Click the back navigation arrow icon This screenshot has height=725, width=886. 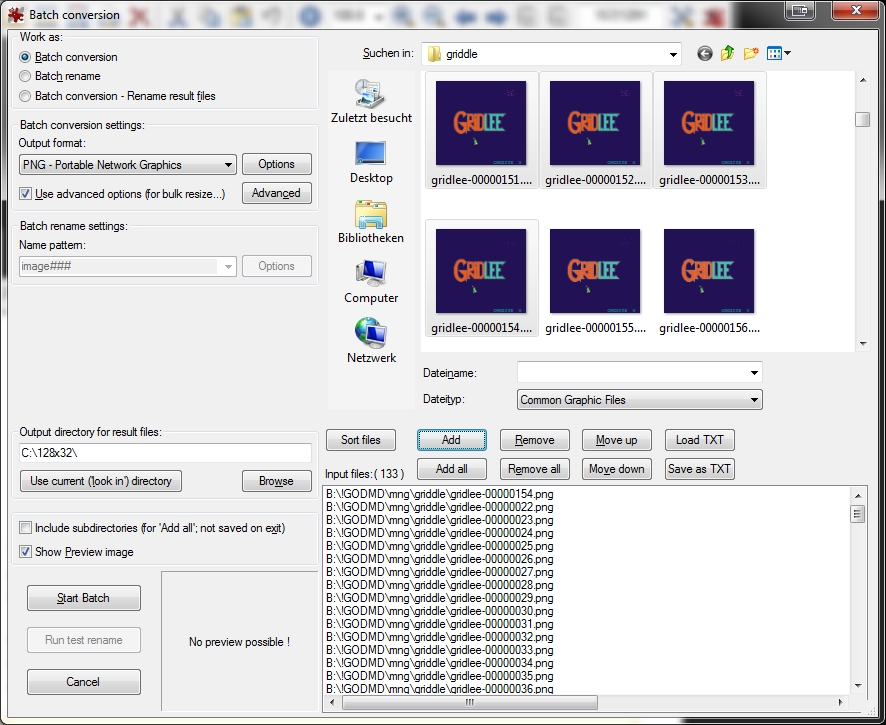click(705, 54)
